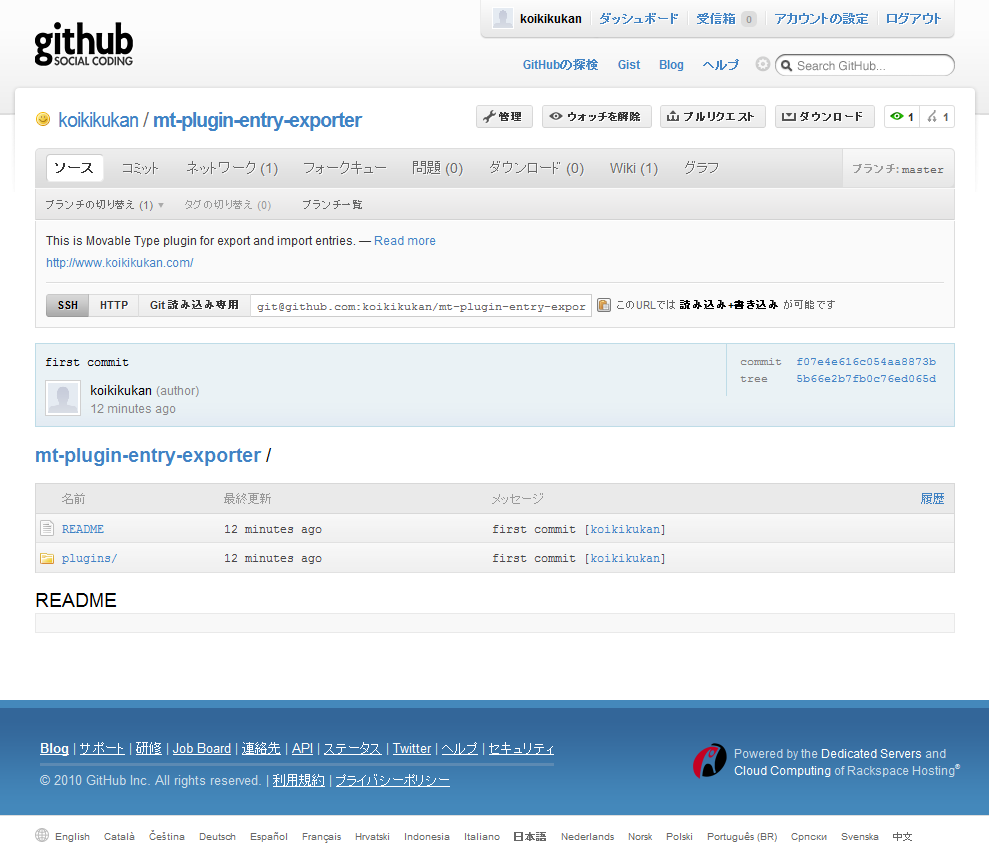Open the プライバシーポリシー link
The height and width of the screenshot is (848, 989).
pyautogui.click(x=392, y=780)
